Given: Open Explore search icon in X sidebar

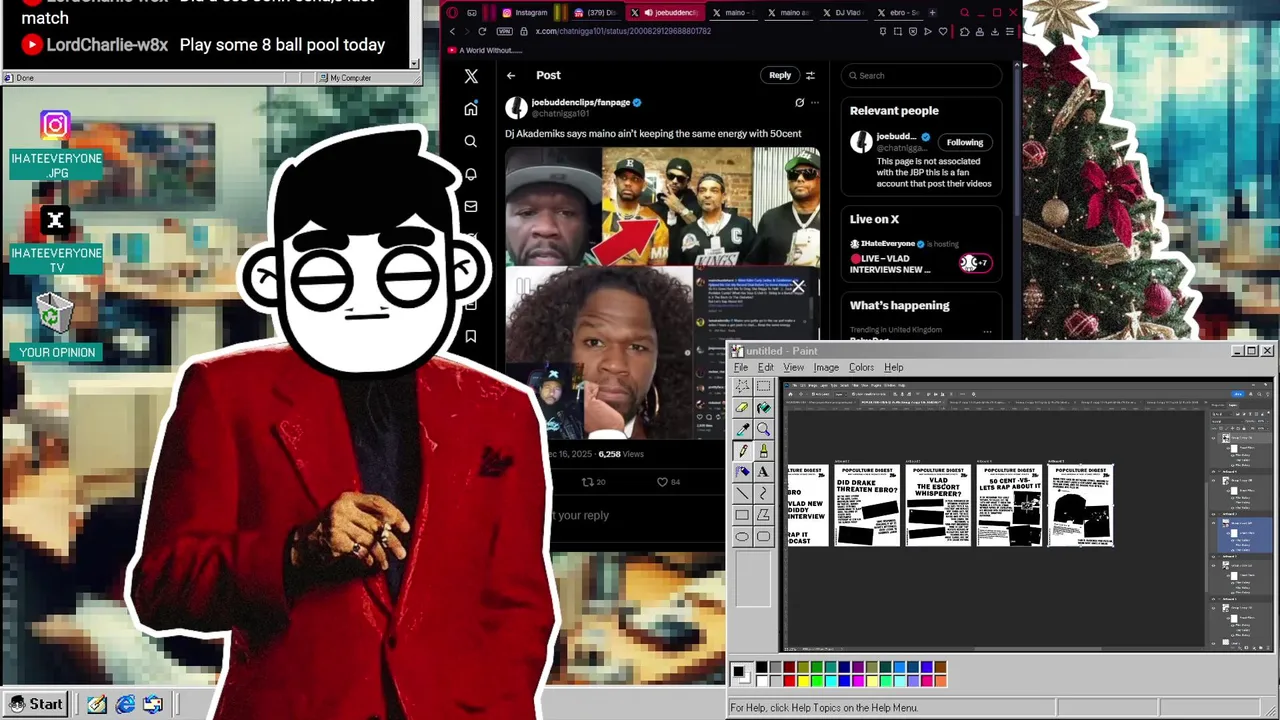Looking at the screenshot, I should click(471, 141).
